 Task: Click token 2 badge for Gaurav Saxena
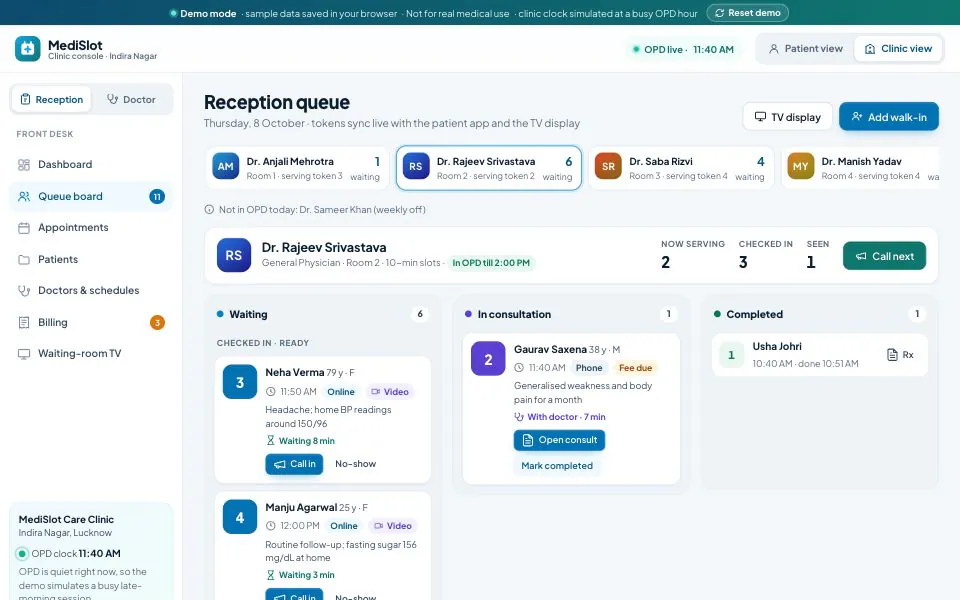coord(488,359)
